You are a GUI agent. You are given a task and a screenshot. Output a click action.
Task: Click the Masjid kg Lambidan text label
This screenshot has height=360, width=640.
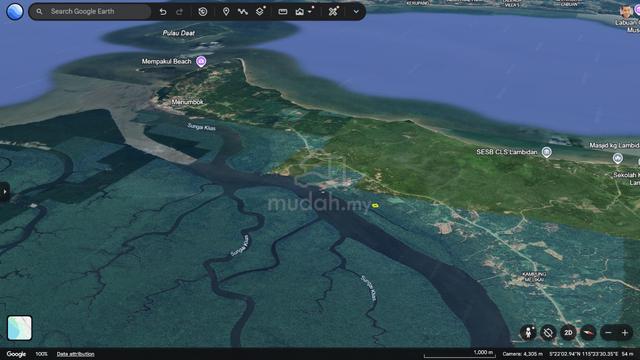(614, 145)
